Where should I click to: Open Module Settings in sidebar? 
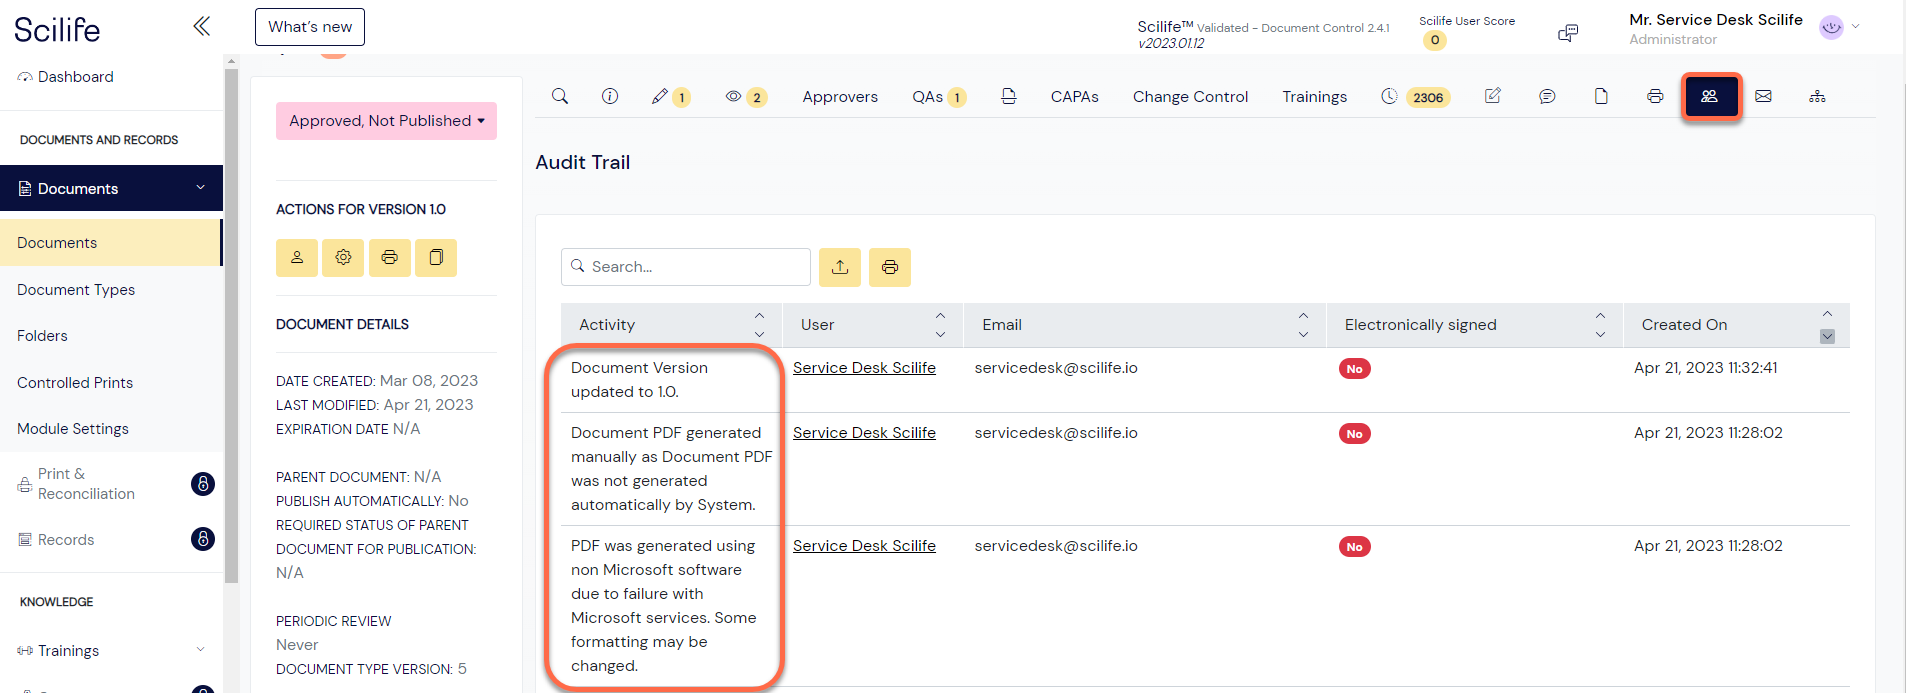(73, 429)
